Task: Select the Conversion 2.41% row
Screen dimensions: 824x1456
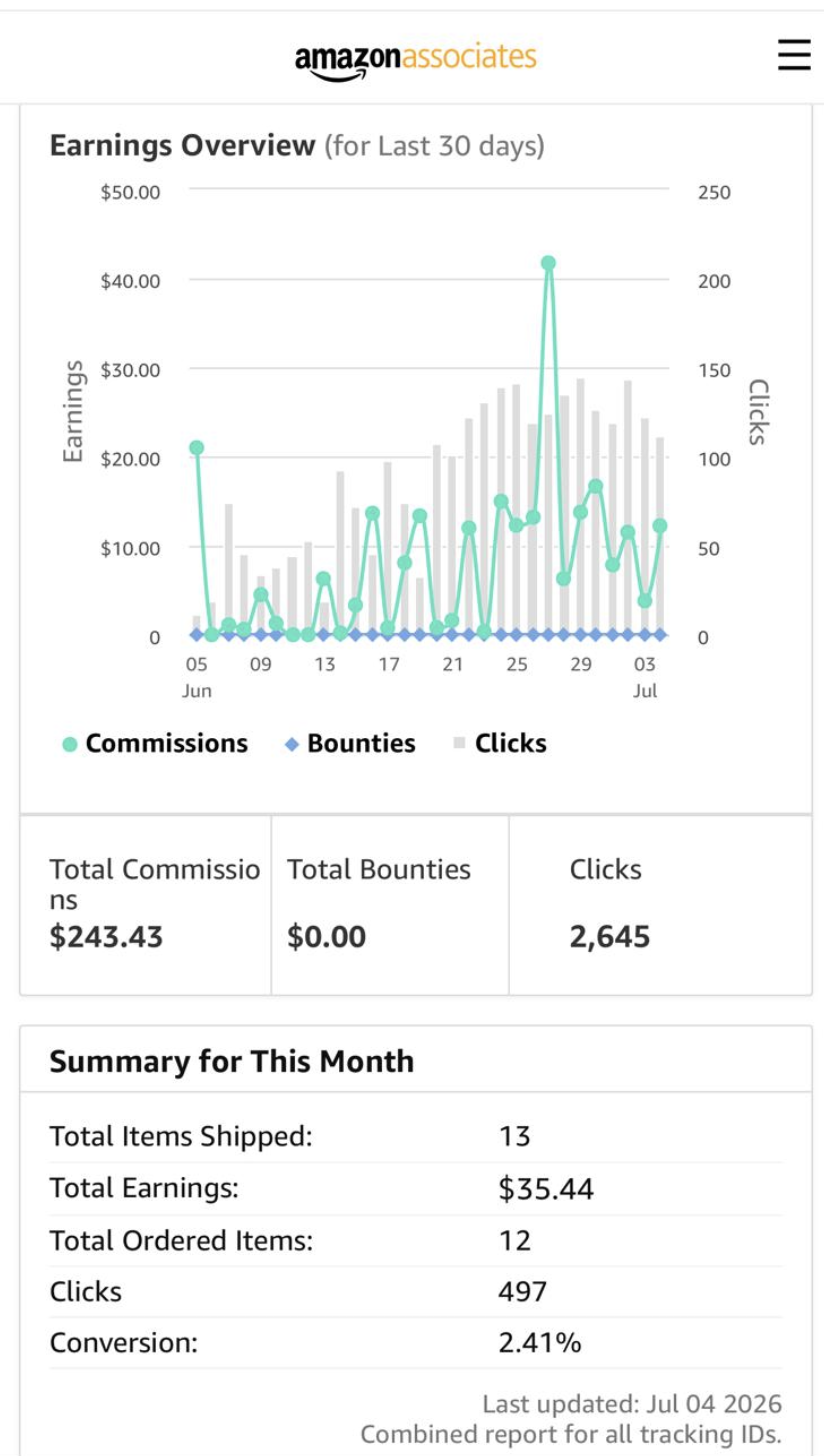Action: tap(416, 1343)
